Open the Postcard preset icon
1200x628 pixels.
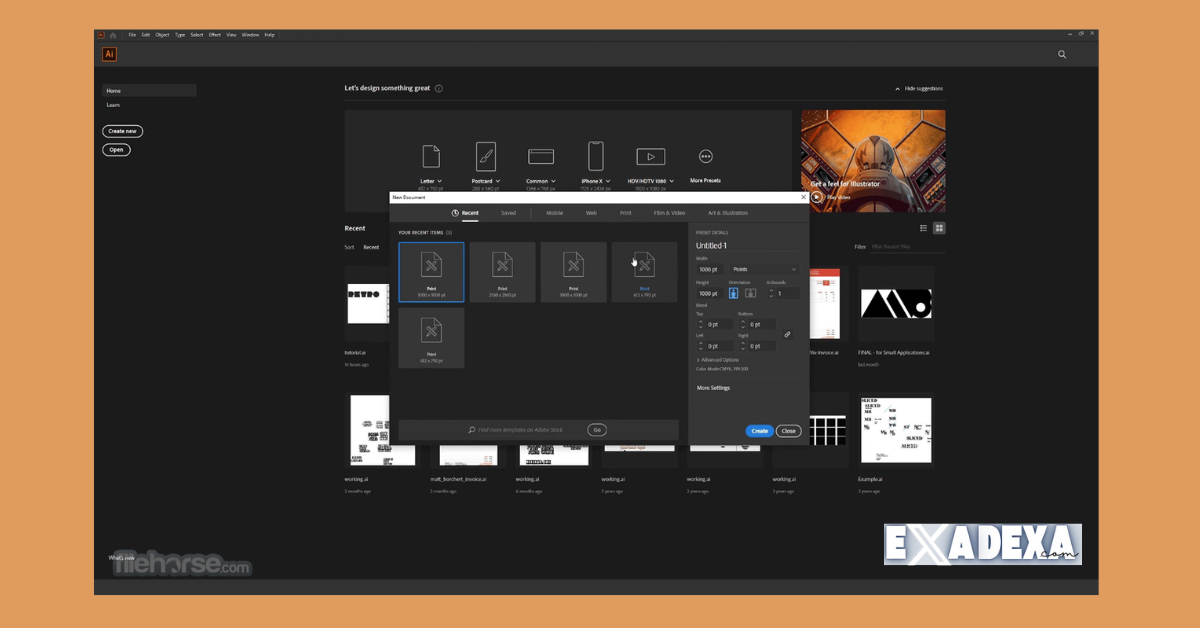485,155
